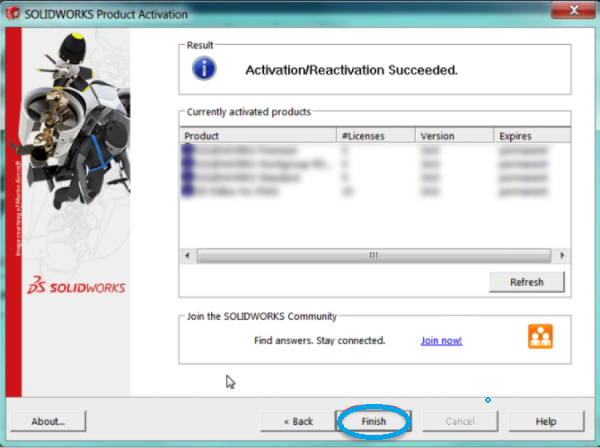The height and width of the screenshot is (448, 600).
Task: Open the orange SOLIDWORKS Community icon
Action: tap(540, 338)
